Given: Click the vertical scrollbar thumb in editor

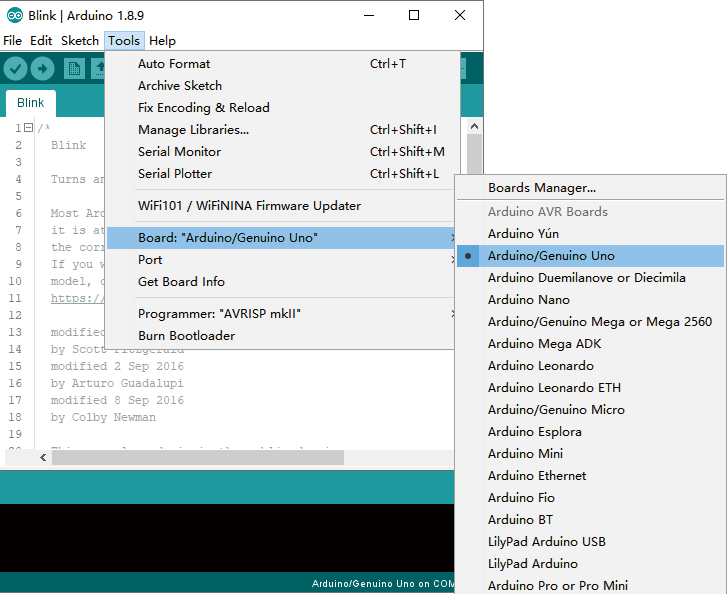Looking at the screenshot, I should (474, 154).
